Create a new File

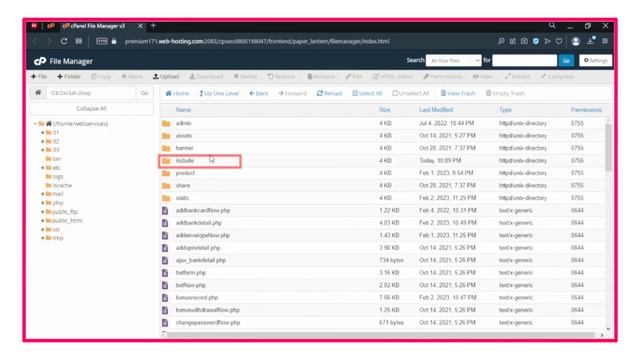(39, 76)
